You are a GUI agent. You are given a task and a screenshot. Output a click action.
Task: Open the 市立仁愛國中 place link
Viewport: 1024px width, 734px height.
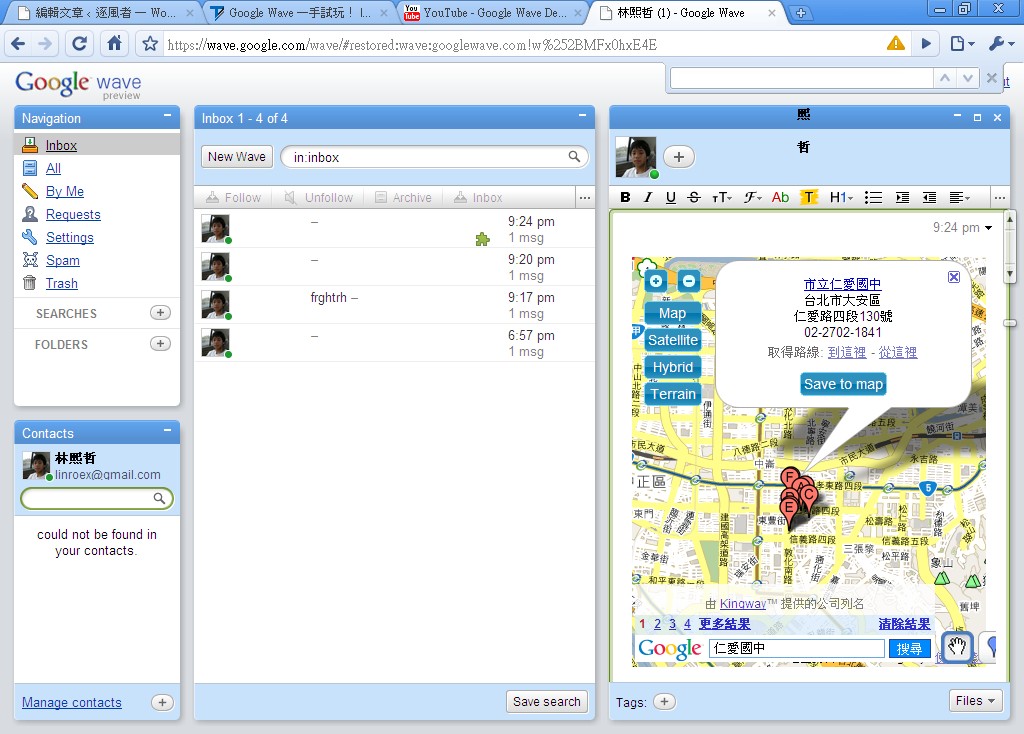(842, 284)
